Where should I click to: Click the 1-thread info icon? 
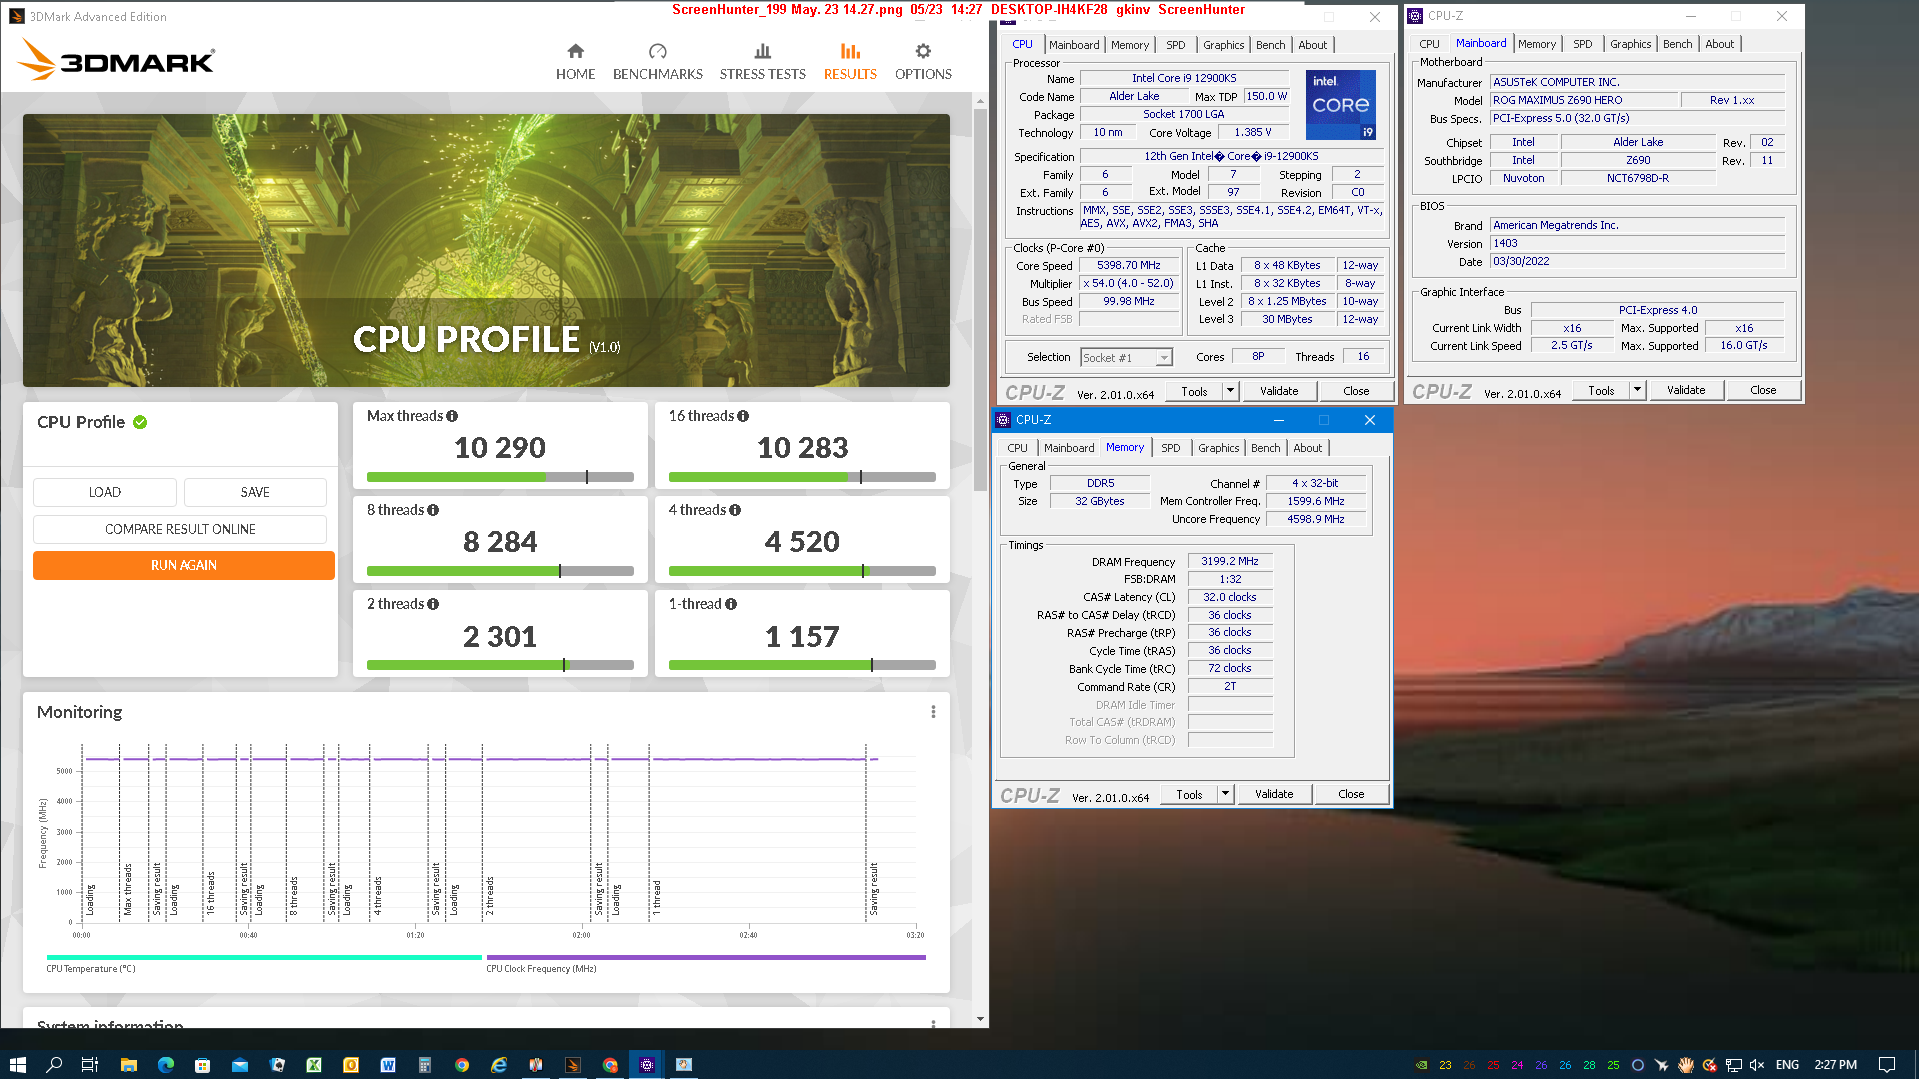(731, 604)
